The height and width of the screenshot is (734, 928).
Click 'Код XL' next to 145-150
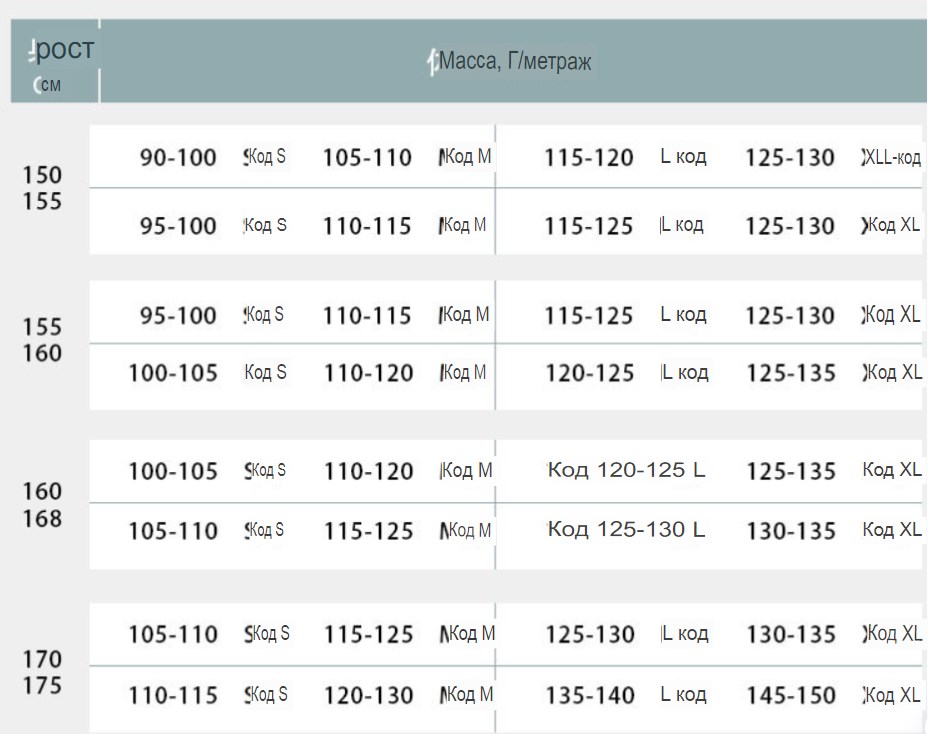(x=892, y=694)
